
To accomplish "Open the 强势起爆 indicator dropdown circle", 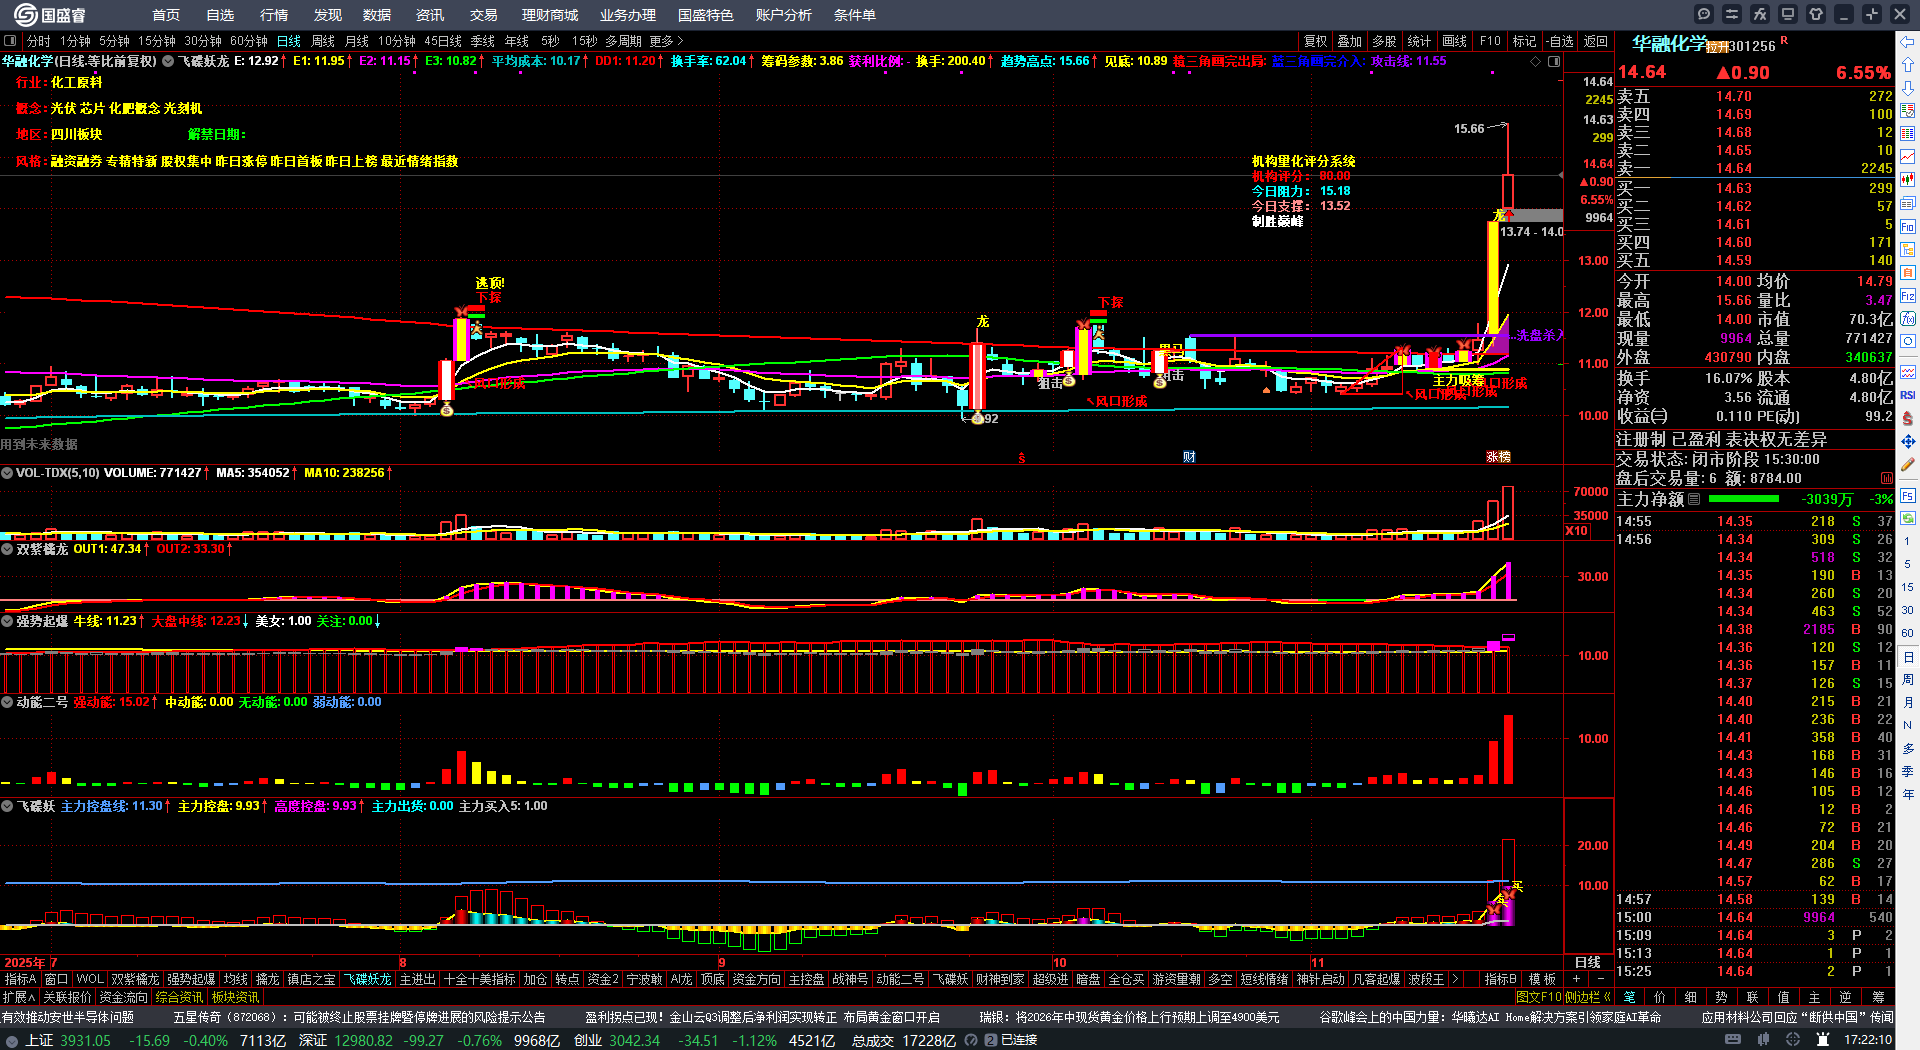I will (x=7, y=621).
